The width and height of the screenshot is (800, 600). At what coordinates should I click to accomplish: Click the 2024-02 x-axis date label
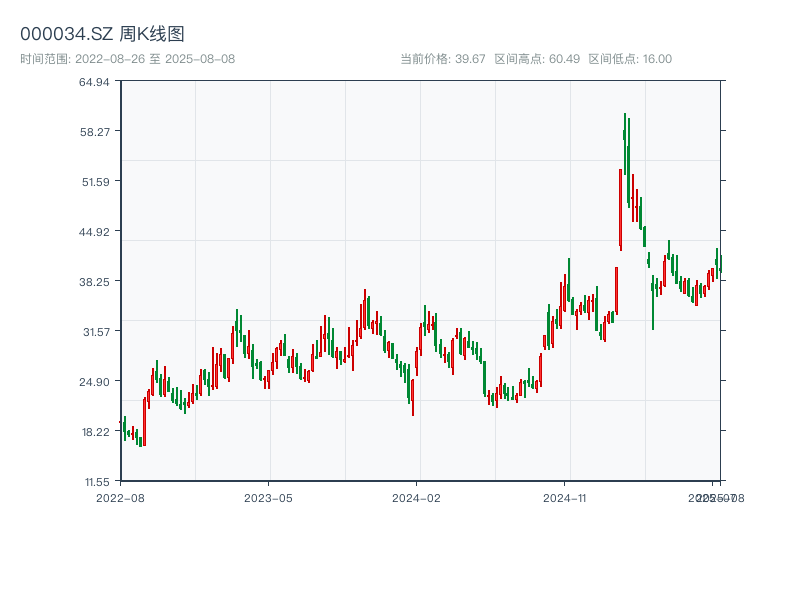(x=416, y=497)
